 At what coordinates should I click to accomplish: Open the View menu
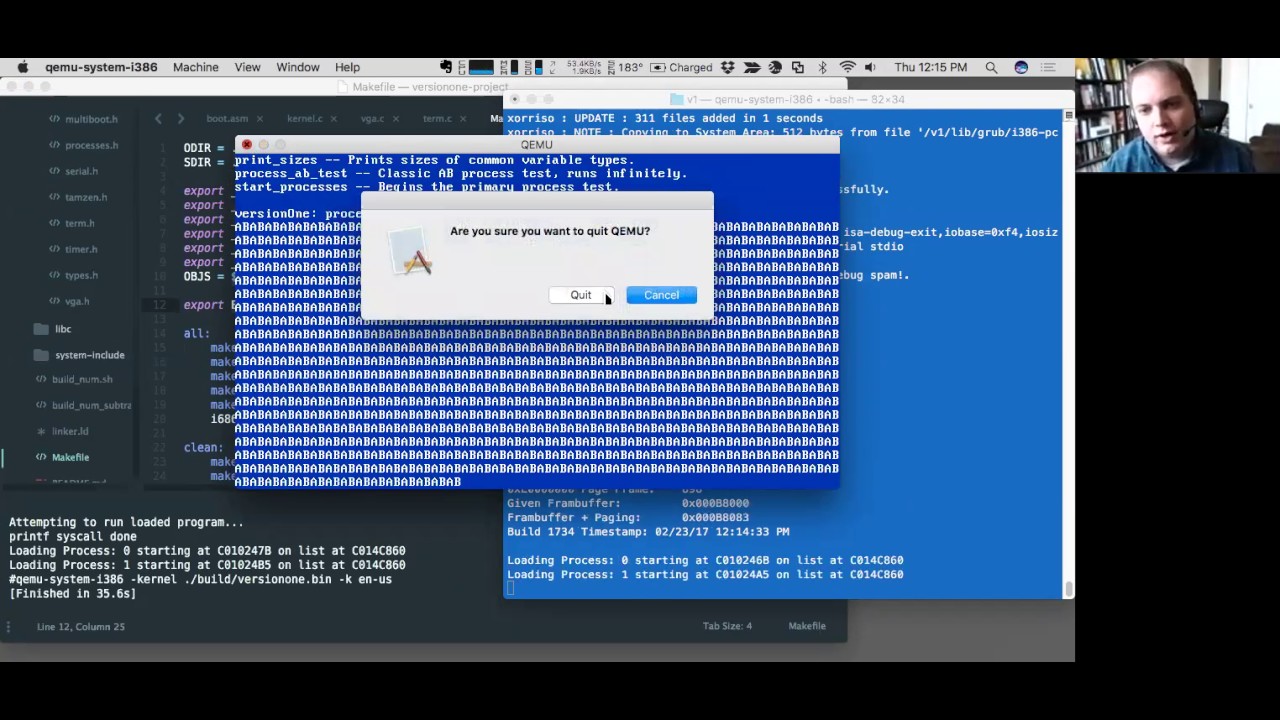[247, 67]
